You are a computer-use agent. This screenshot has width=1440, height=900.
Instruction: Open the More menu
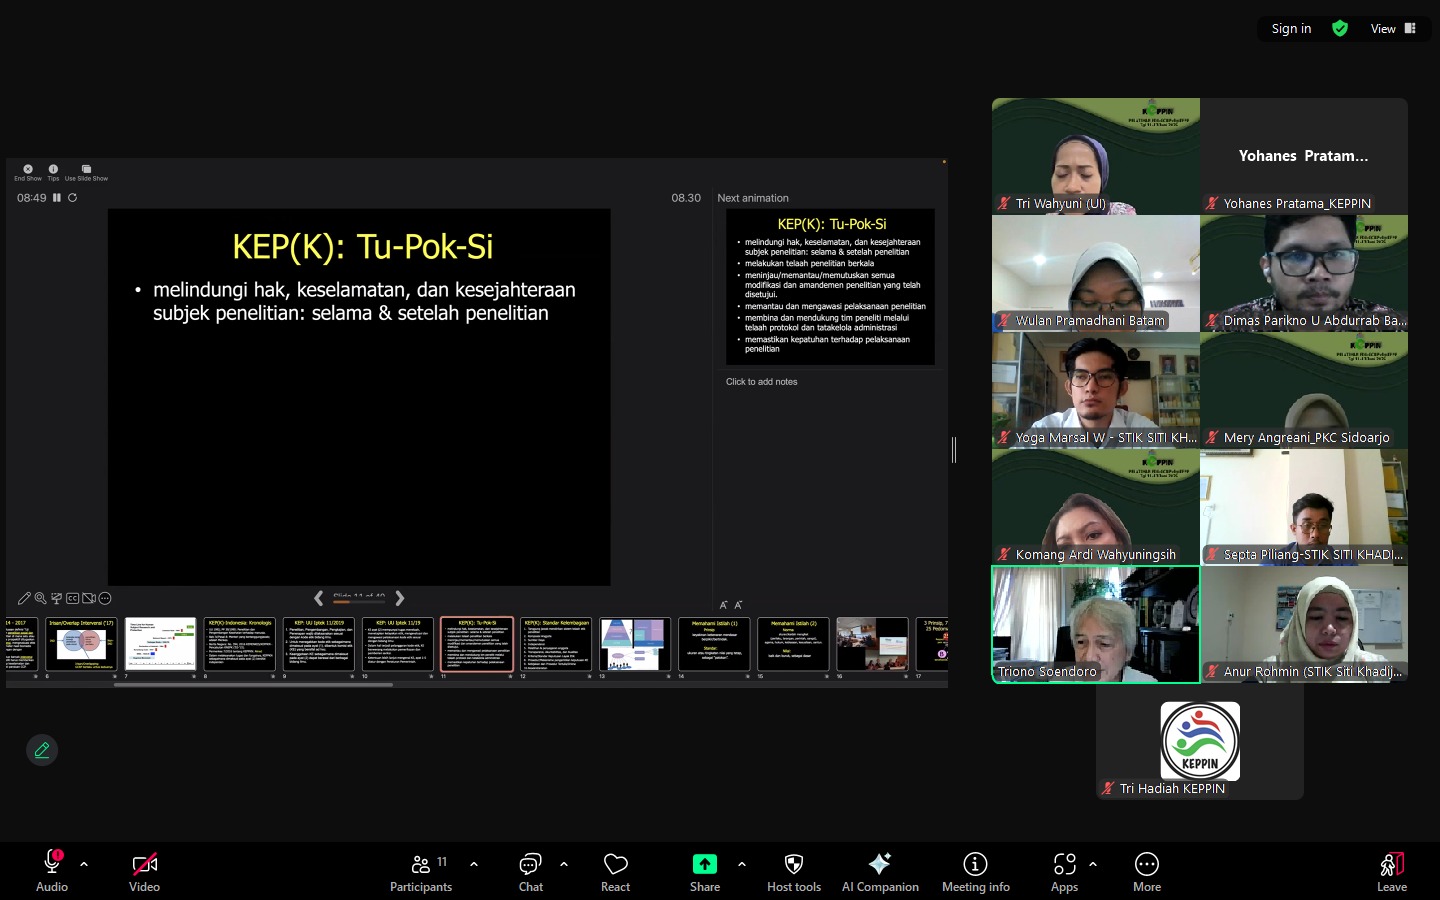point(1147,871)
